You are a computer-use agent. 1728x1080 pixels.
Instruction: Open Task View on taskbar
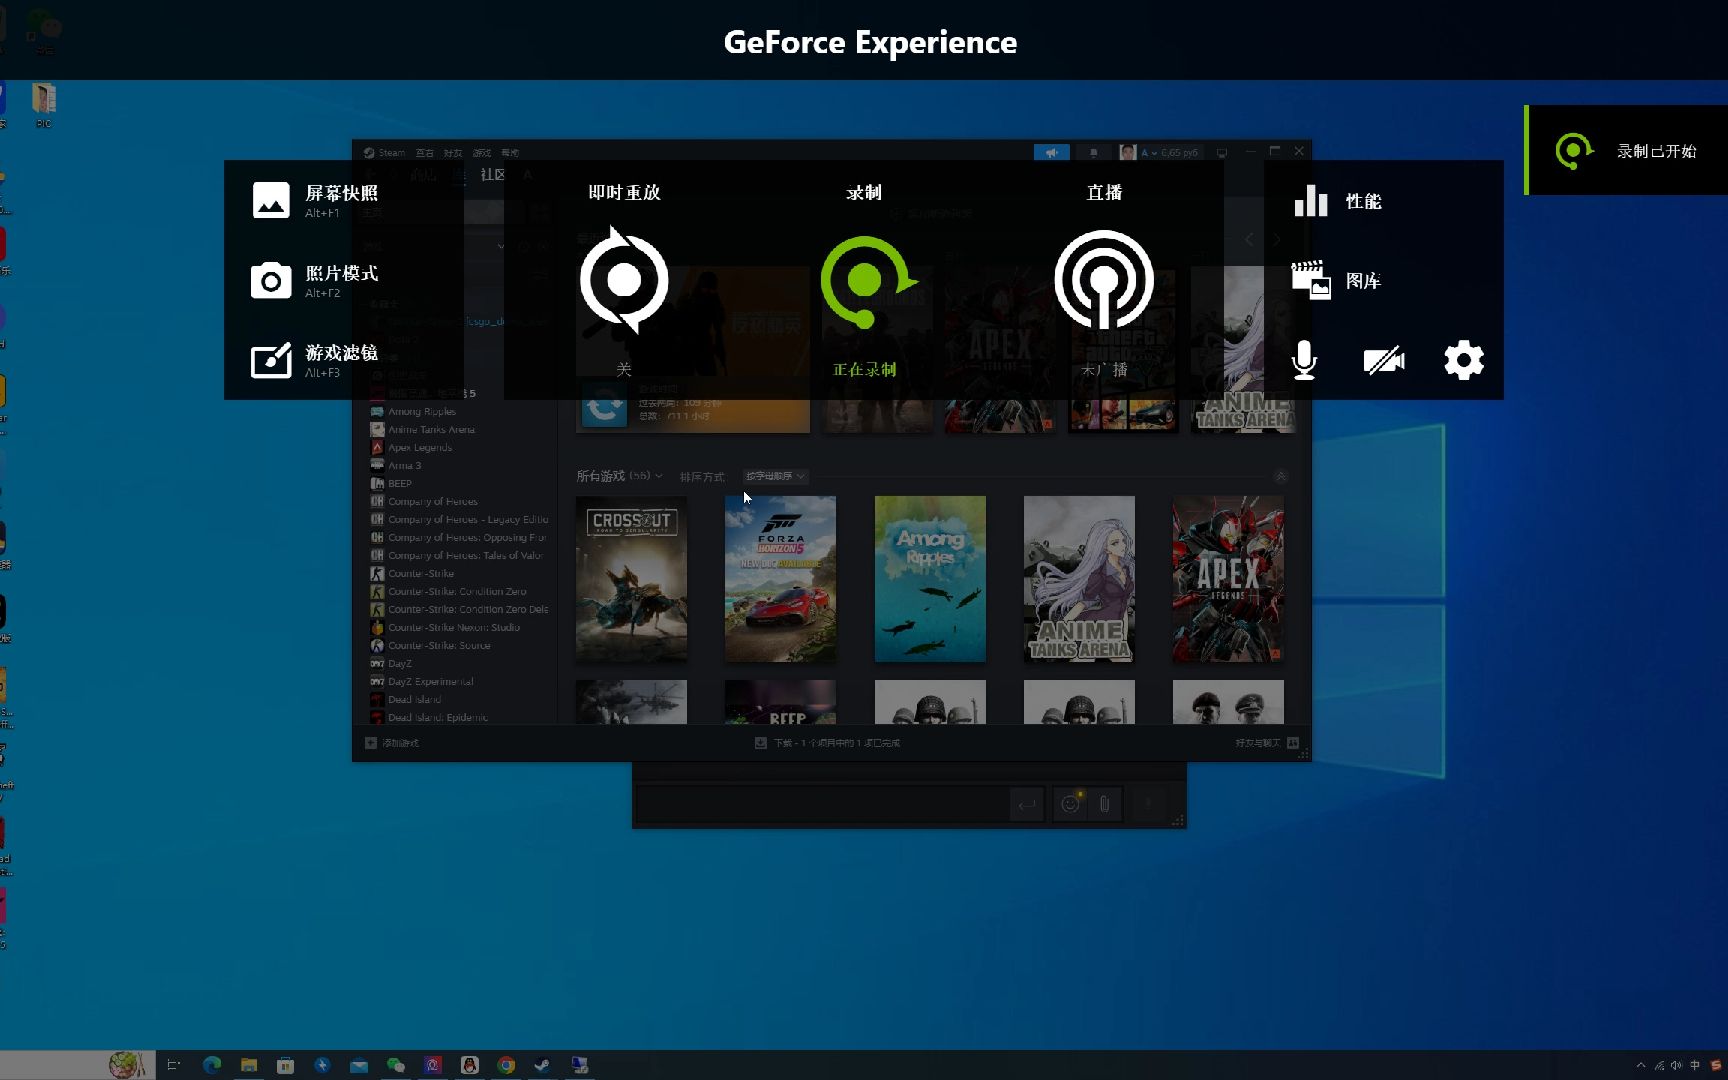pyautogui.click(x=173, y=1065)
